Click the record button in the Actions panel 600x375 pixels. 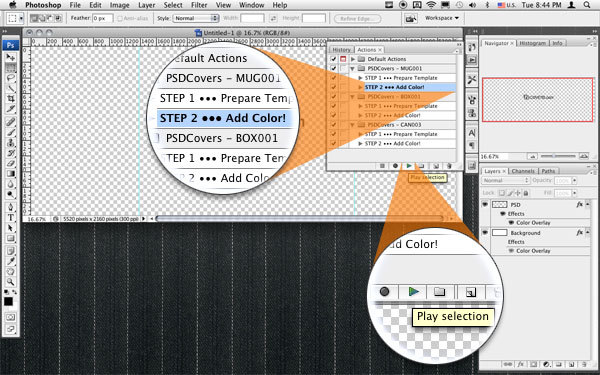395,166
